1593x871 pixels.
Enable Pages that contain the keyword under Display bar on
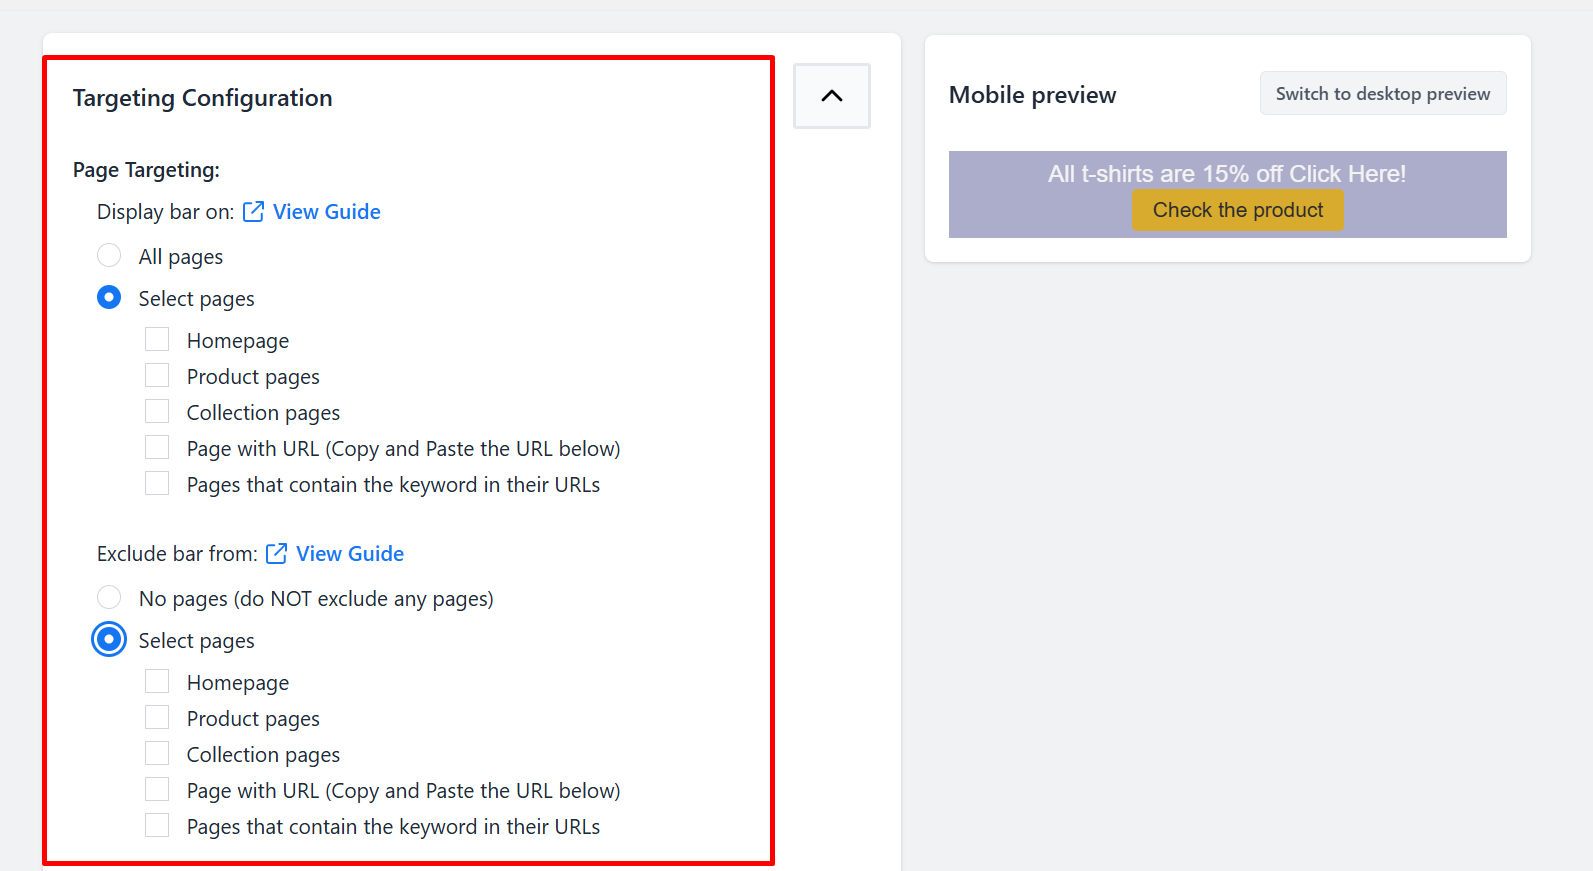157,484
